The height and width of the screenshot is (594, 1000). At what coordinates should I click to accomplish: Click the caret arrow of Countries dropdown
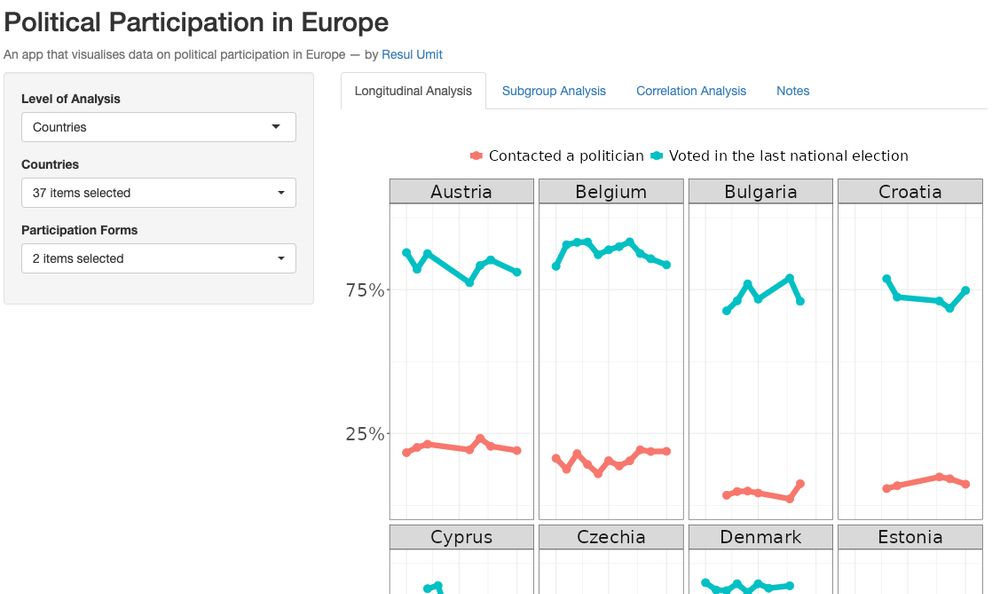pos(281,193)
